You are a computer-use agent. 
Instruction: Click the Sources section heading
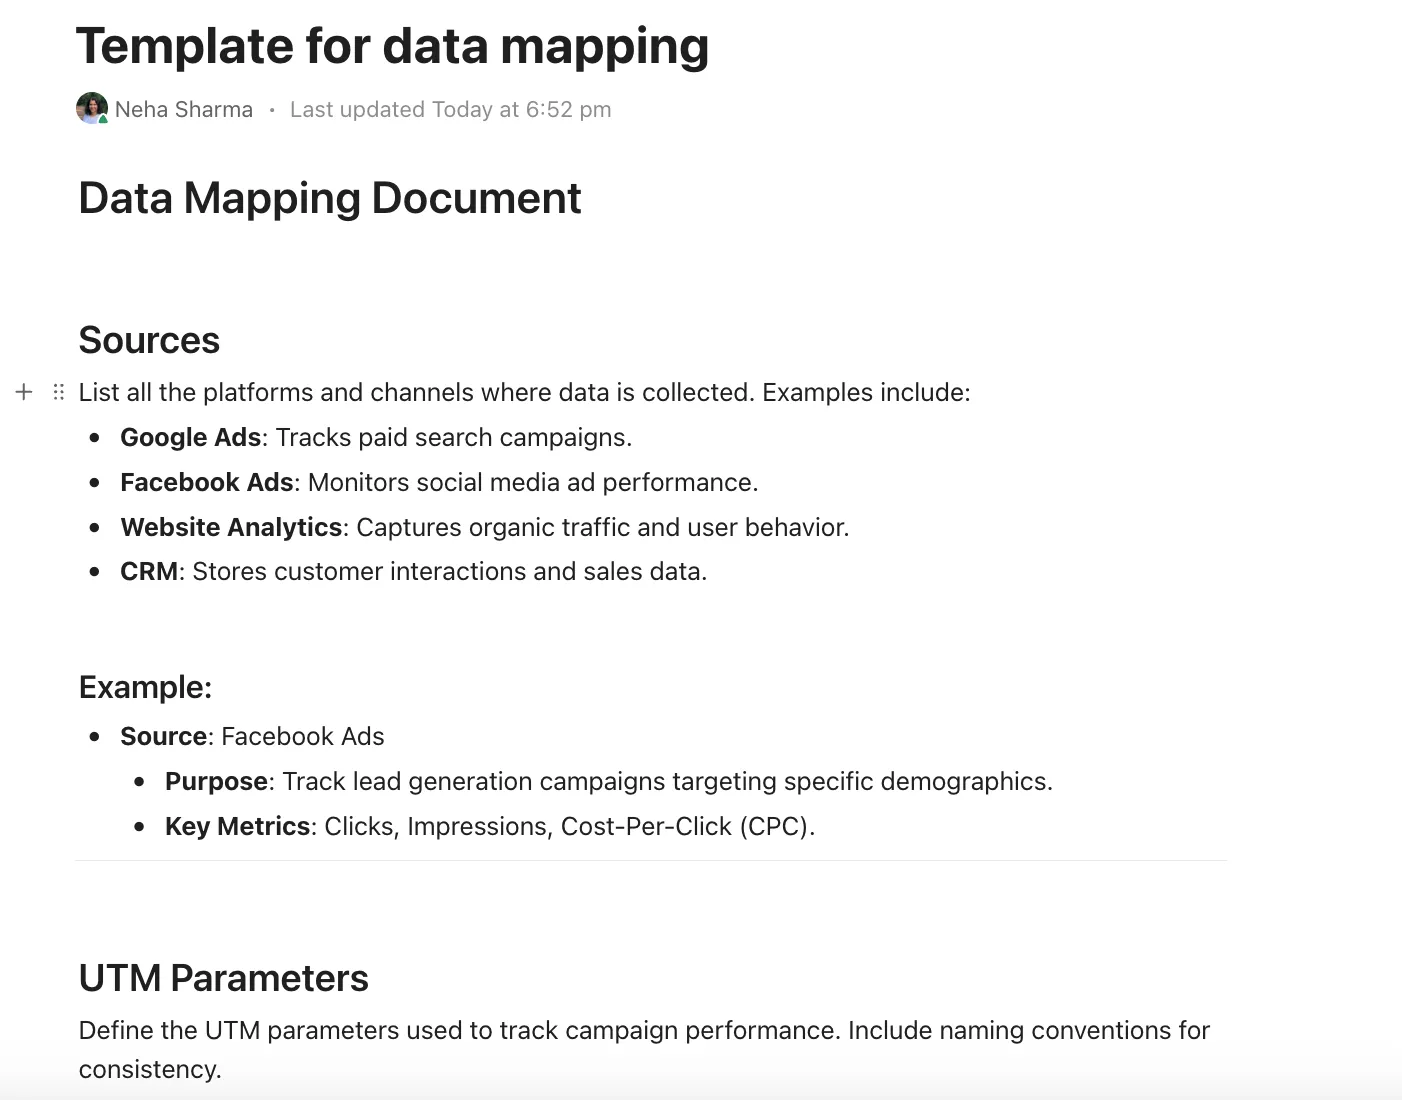coord(149,340)
